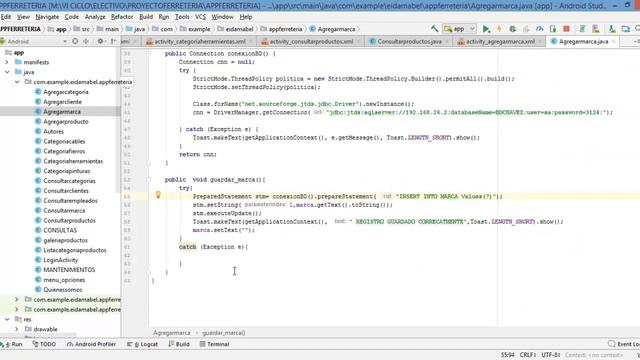Image resolution: width=640 pixels, height=360 pixels.
Task: Select Quienessomos class in project tree
Action: [62, 289]
